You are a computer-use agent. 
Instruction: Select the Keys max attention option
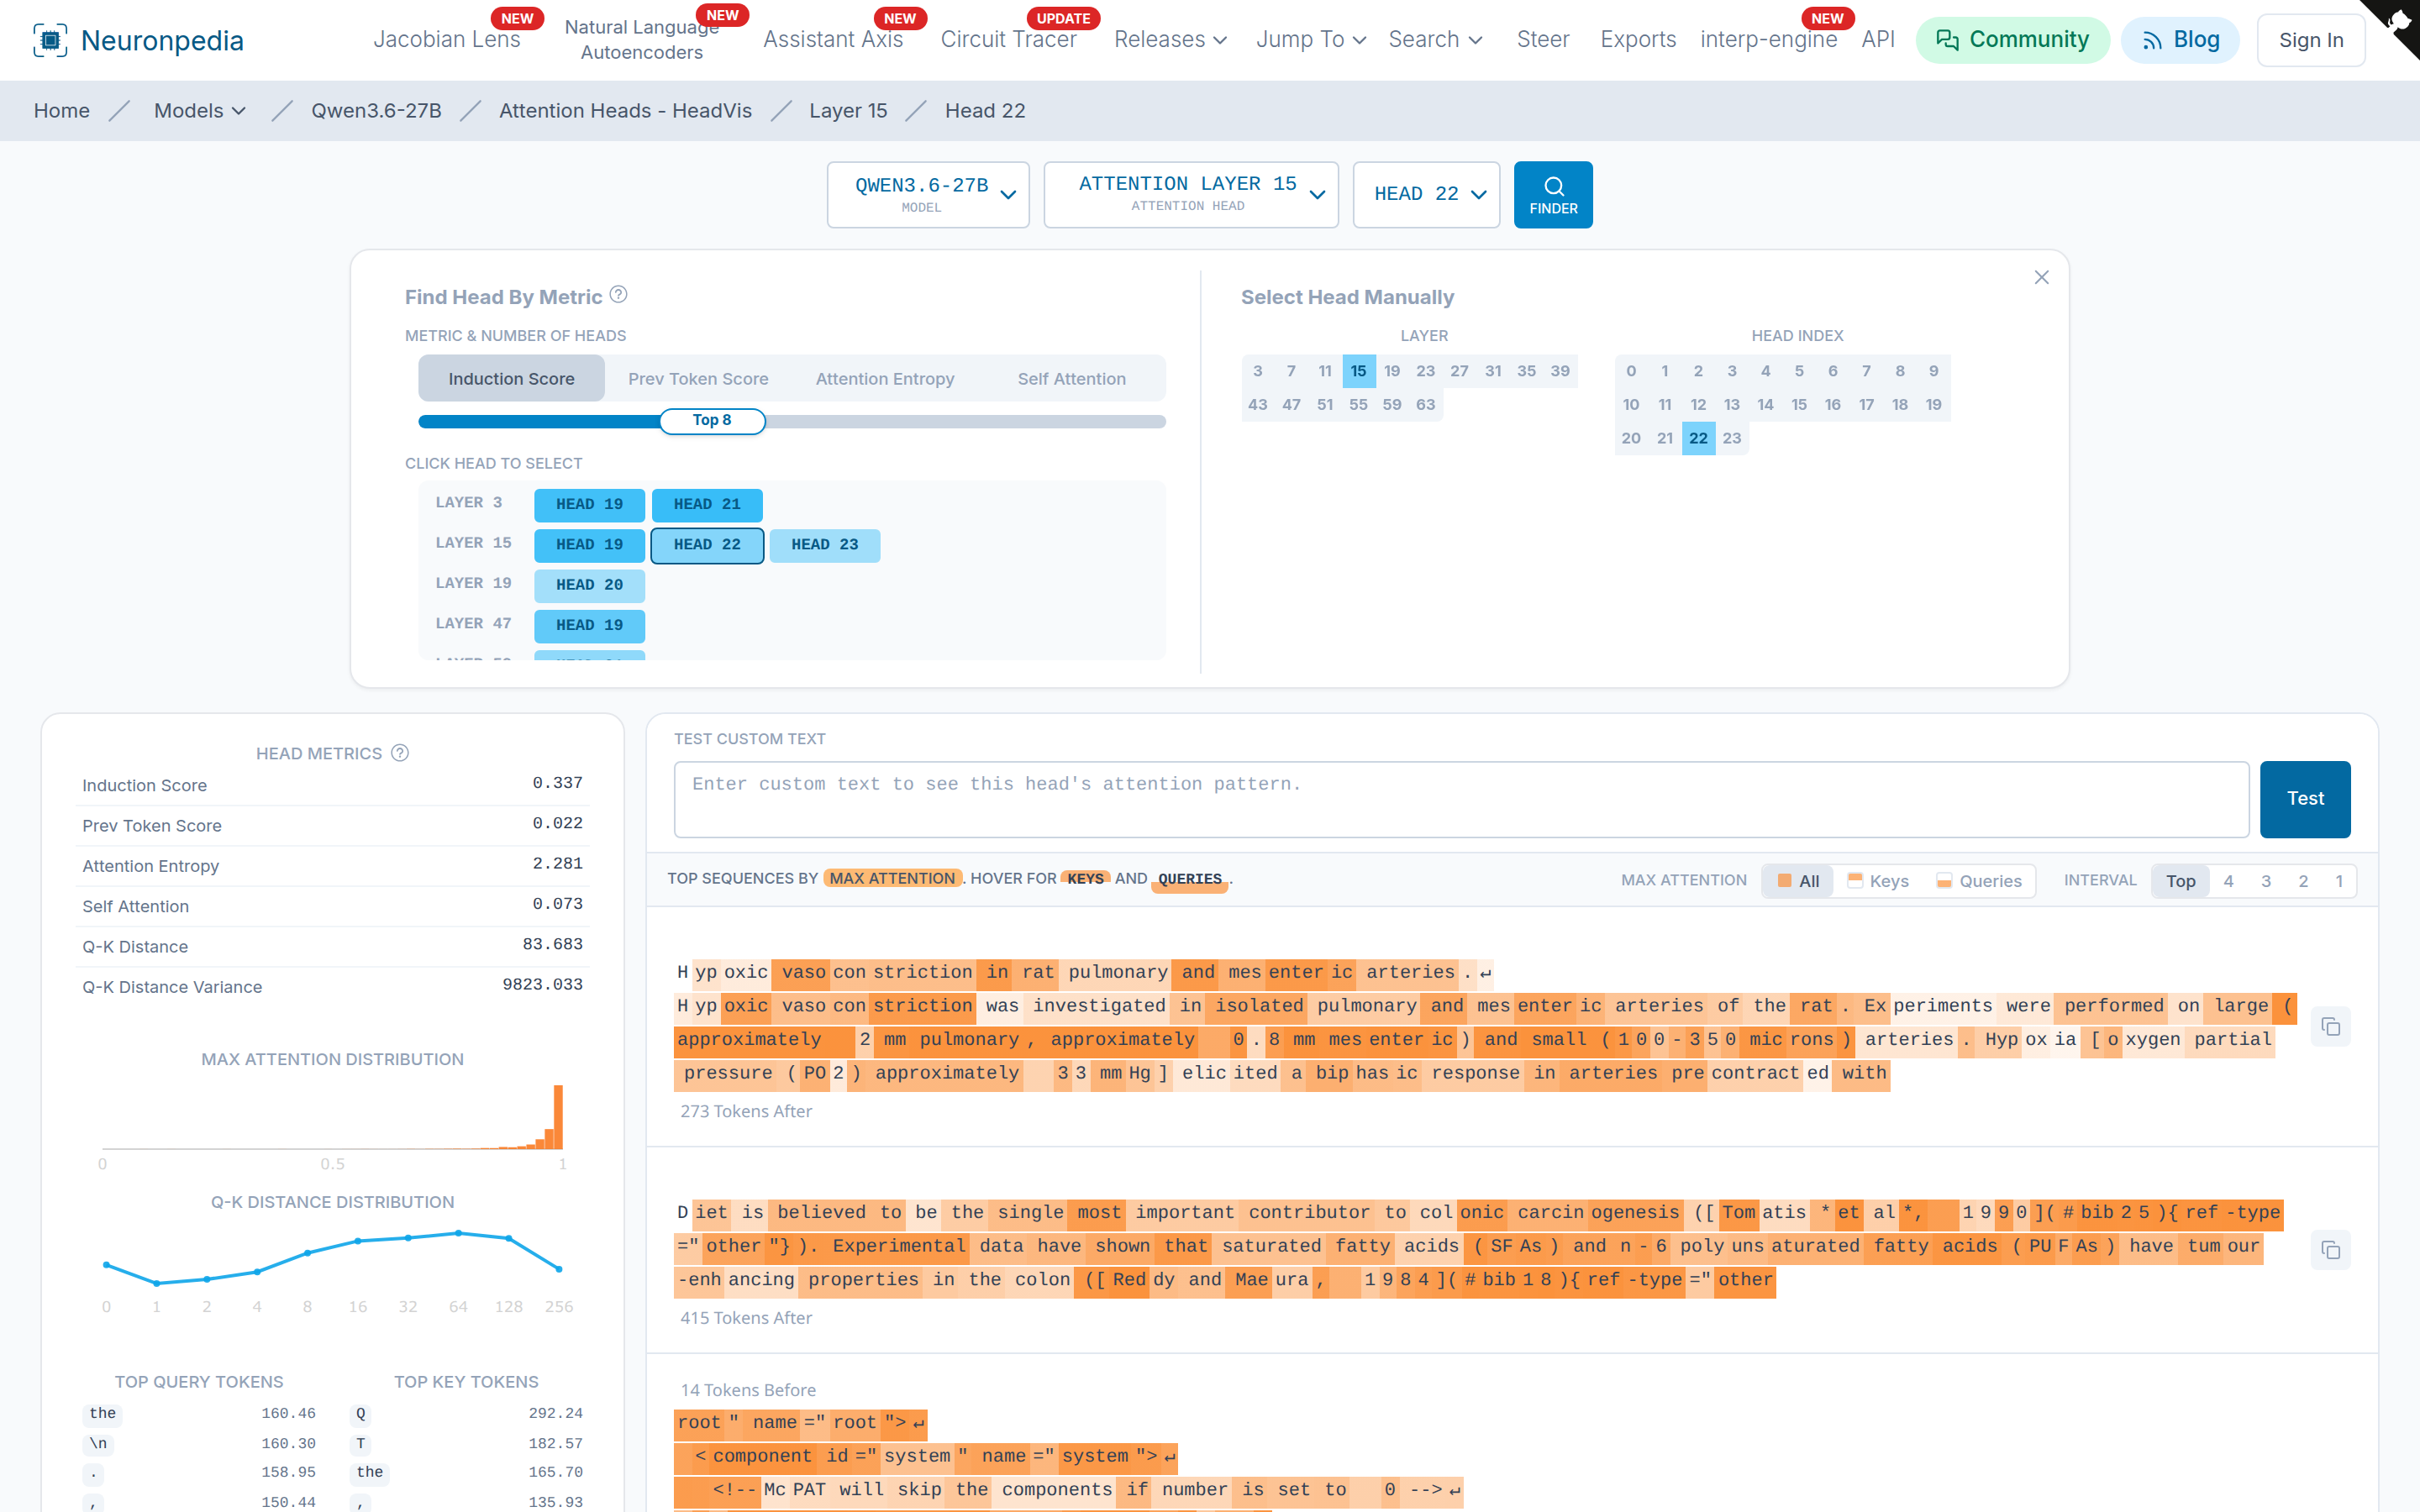pos(1879,881)
